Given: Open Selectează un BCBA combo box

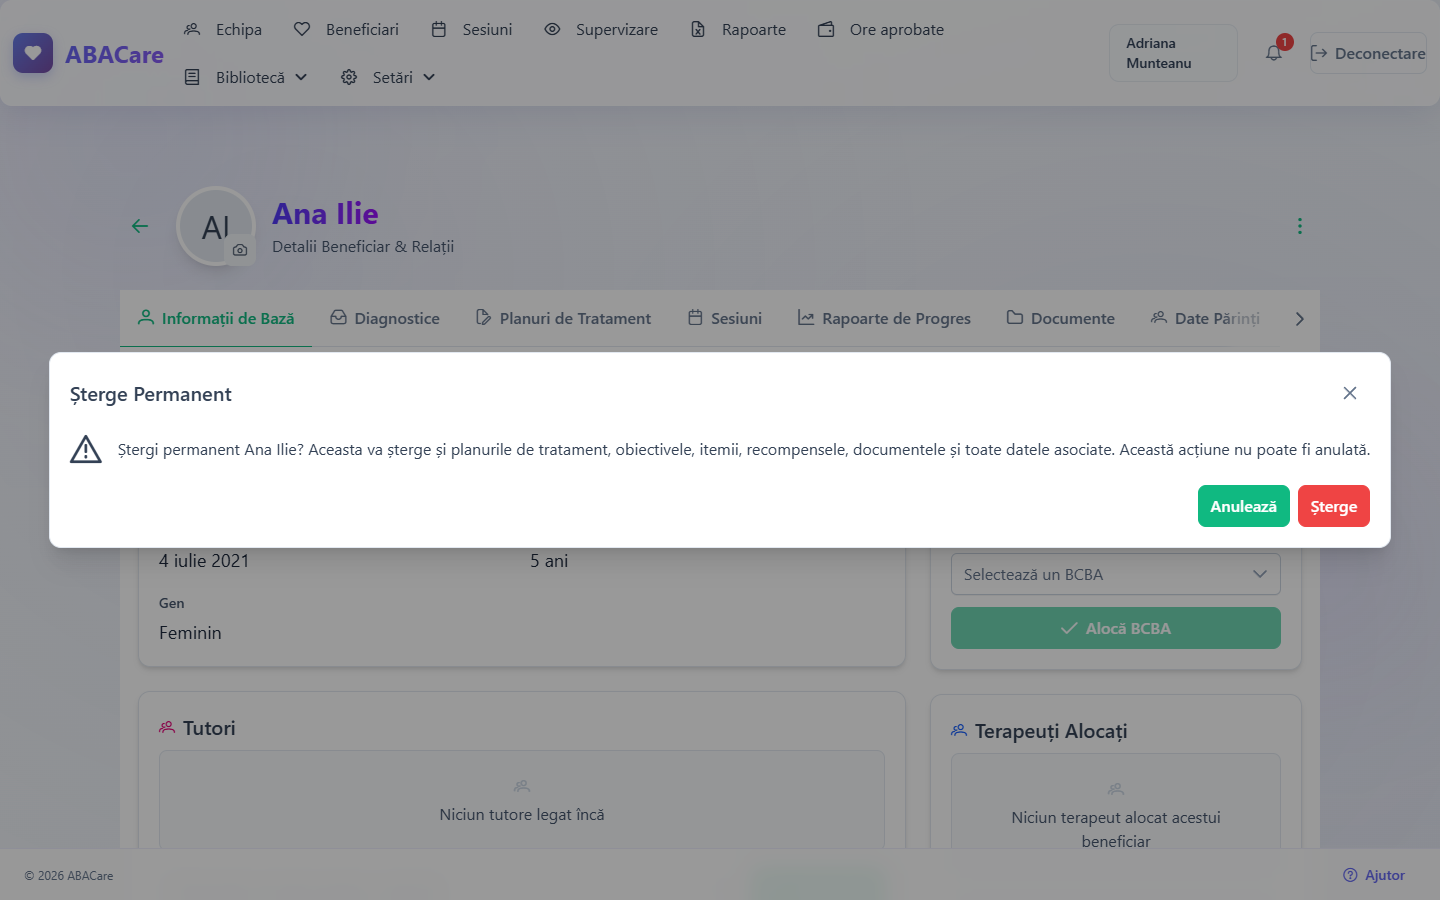Looking at the screenshot, I should (x=1116, y=574).
